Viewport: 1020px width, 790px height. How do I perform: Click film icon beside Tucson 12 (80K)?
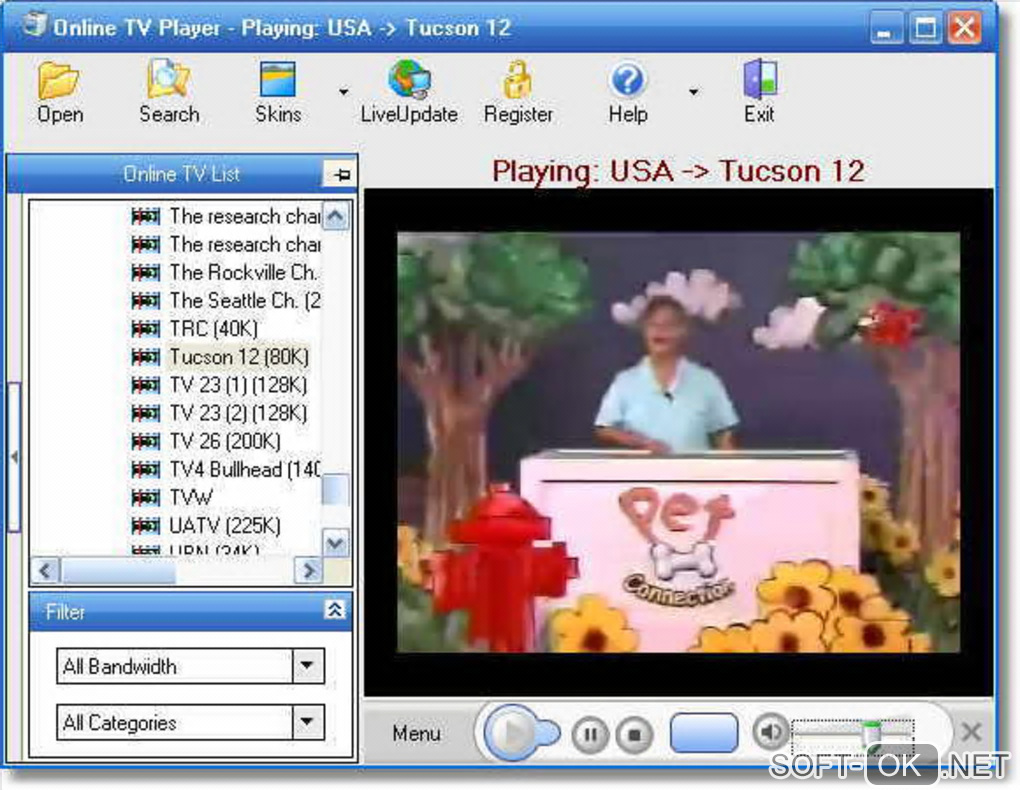146,357
